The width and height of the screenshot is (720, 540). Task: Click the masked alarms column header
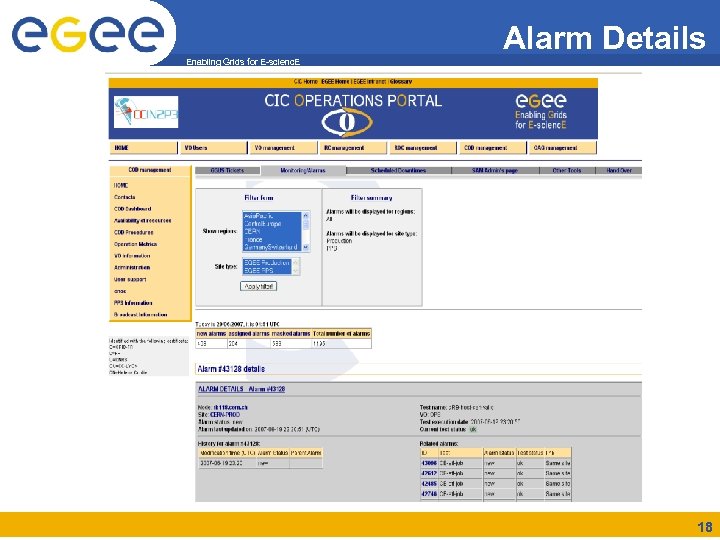tap(291, 334)
